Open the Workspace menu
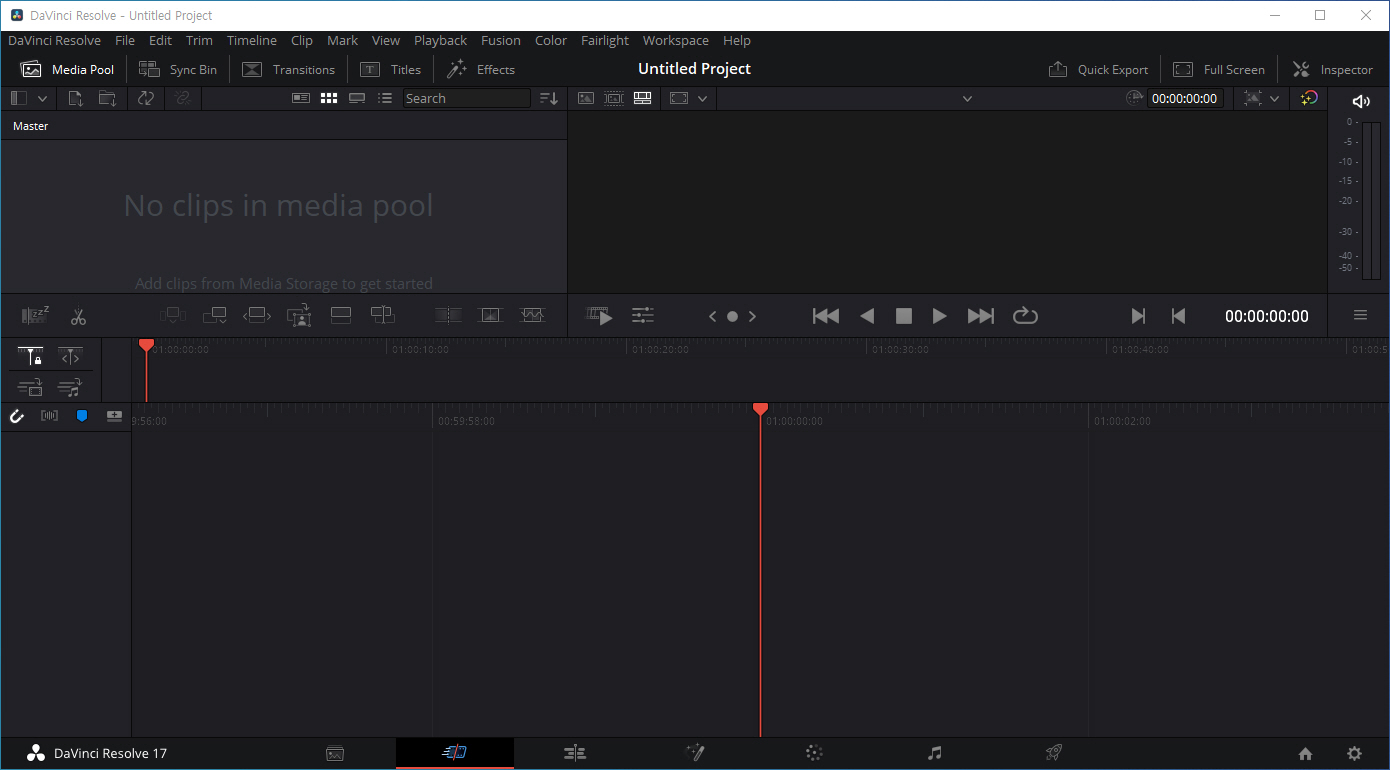The width and height of the screenshot is (1390, 770). 676,41
